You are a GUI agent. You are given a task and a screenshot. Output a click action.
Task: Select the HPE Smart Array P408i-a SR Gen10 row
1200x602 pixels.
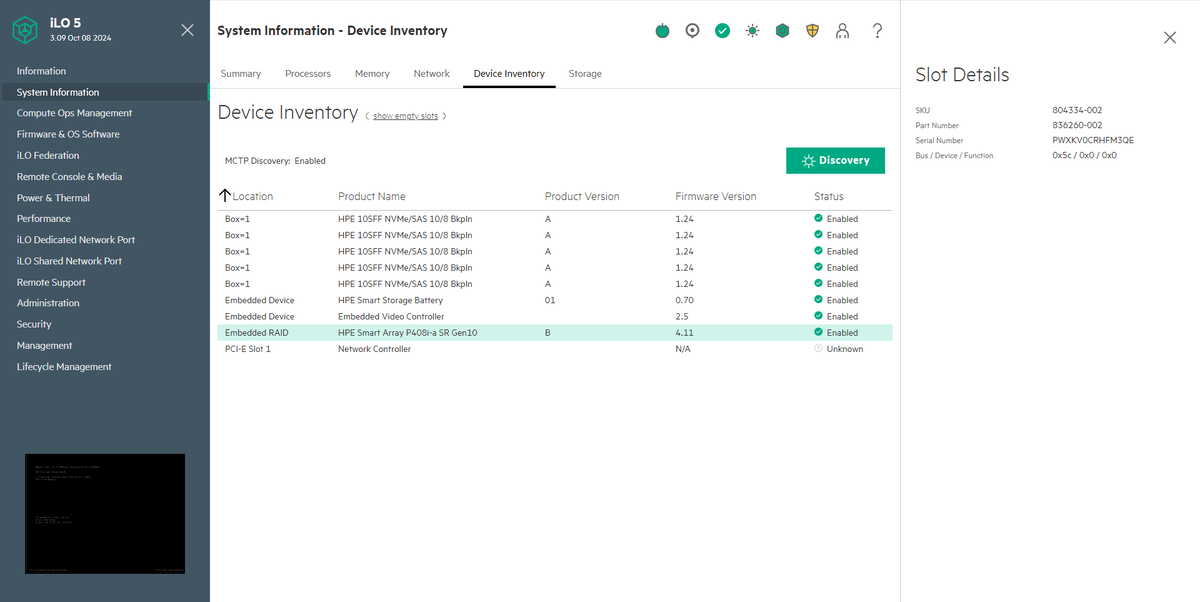point(555,332)
